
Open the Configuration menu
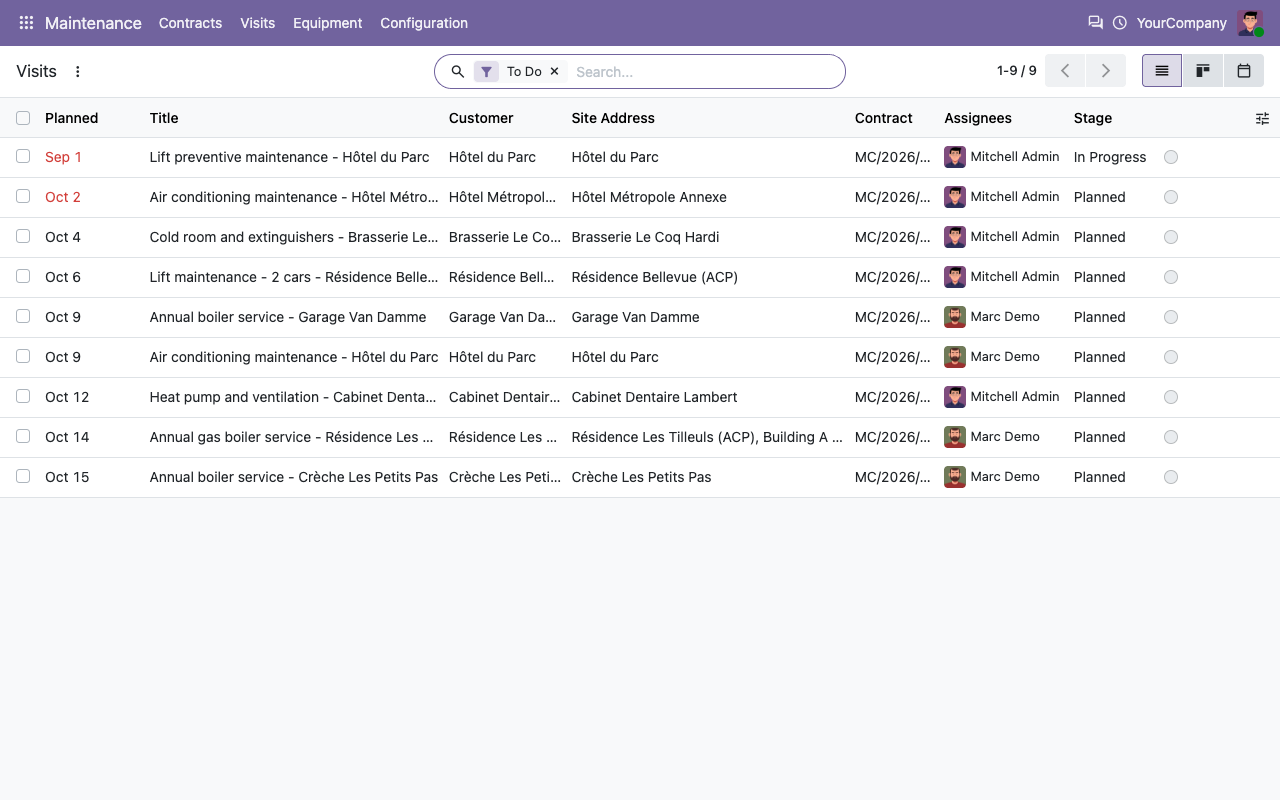coord(424,23)
